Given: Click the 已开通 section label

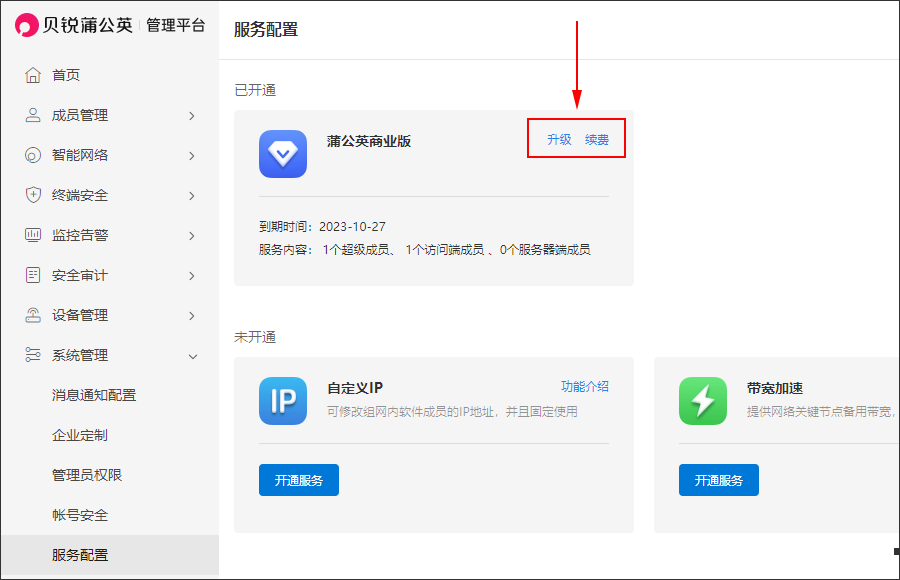Looking at the screenshot, I should [255, 90].
